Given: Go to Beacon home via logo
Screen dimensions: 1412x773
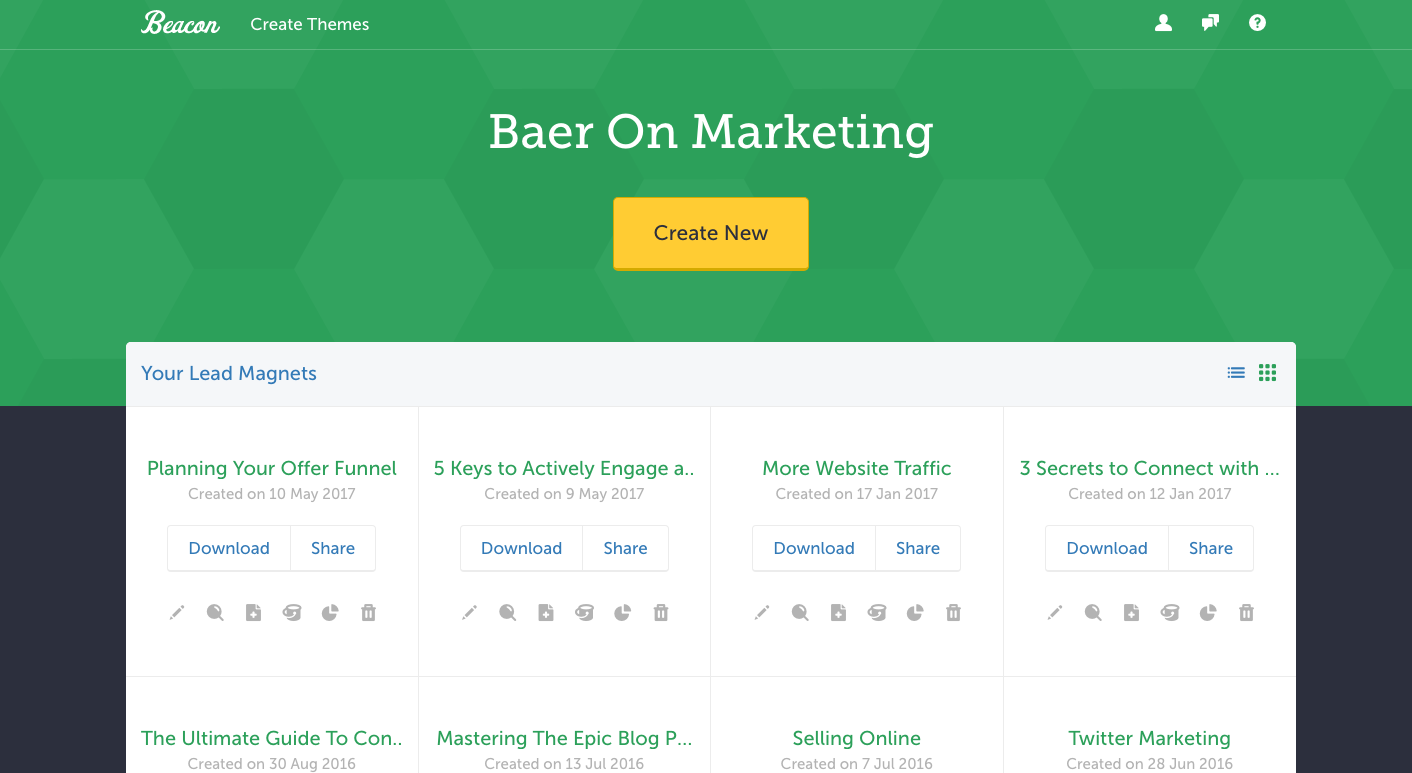Looking at the screenshot, I should pos(180,23).
